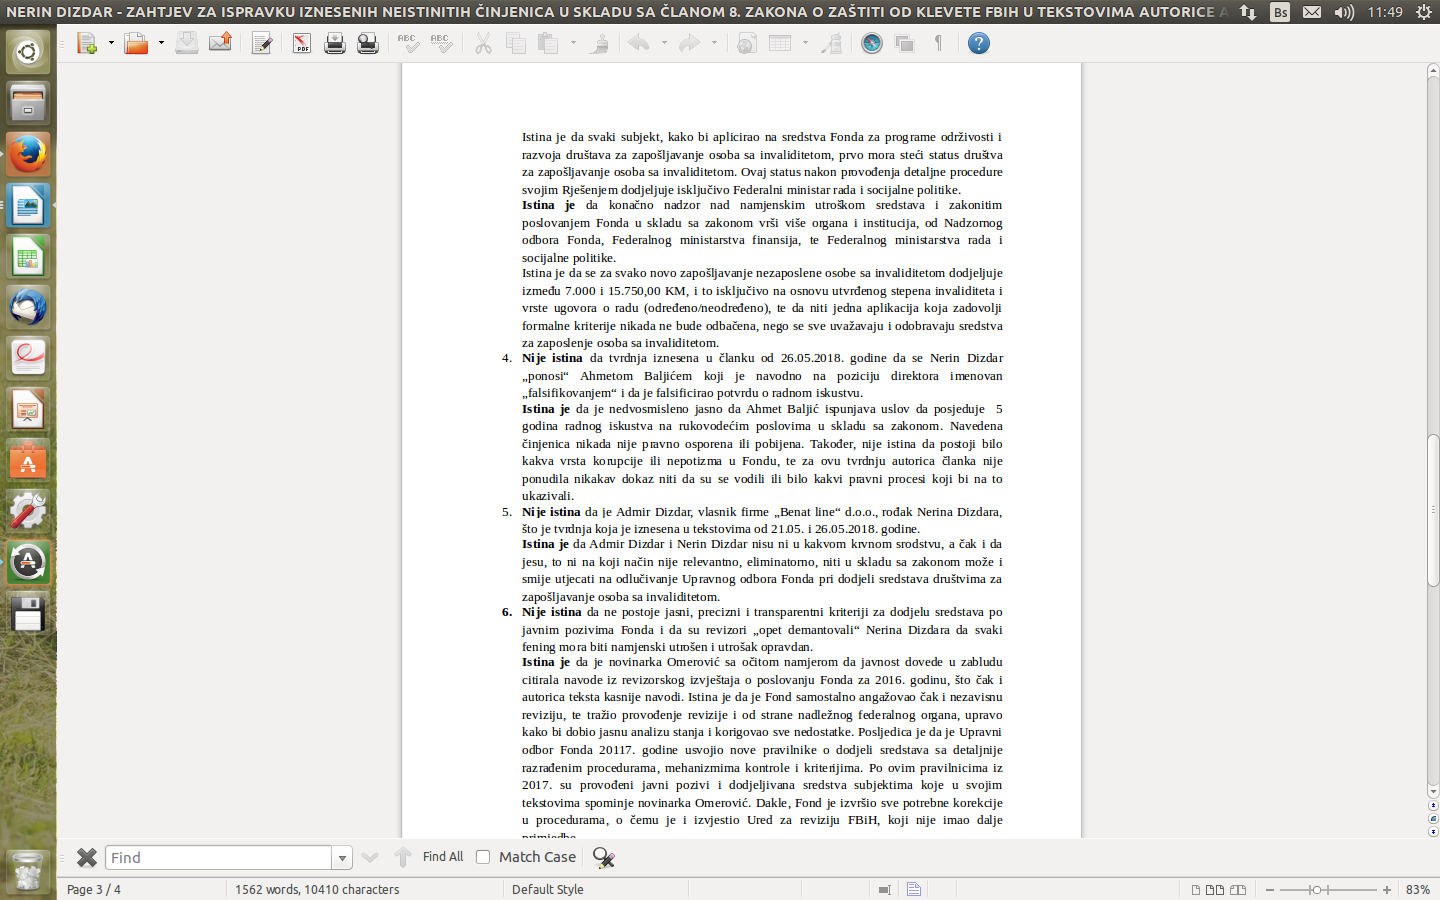The width and height of the screenshot is (1440, 900).
Task: Click the 83% zoom level
Action: [x=1417, y=889]
